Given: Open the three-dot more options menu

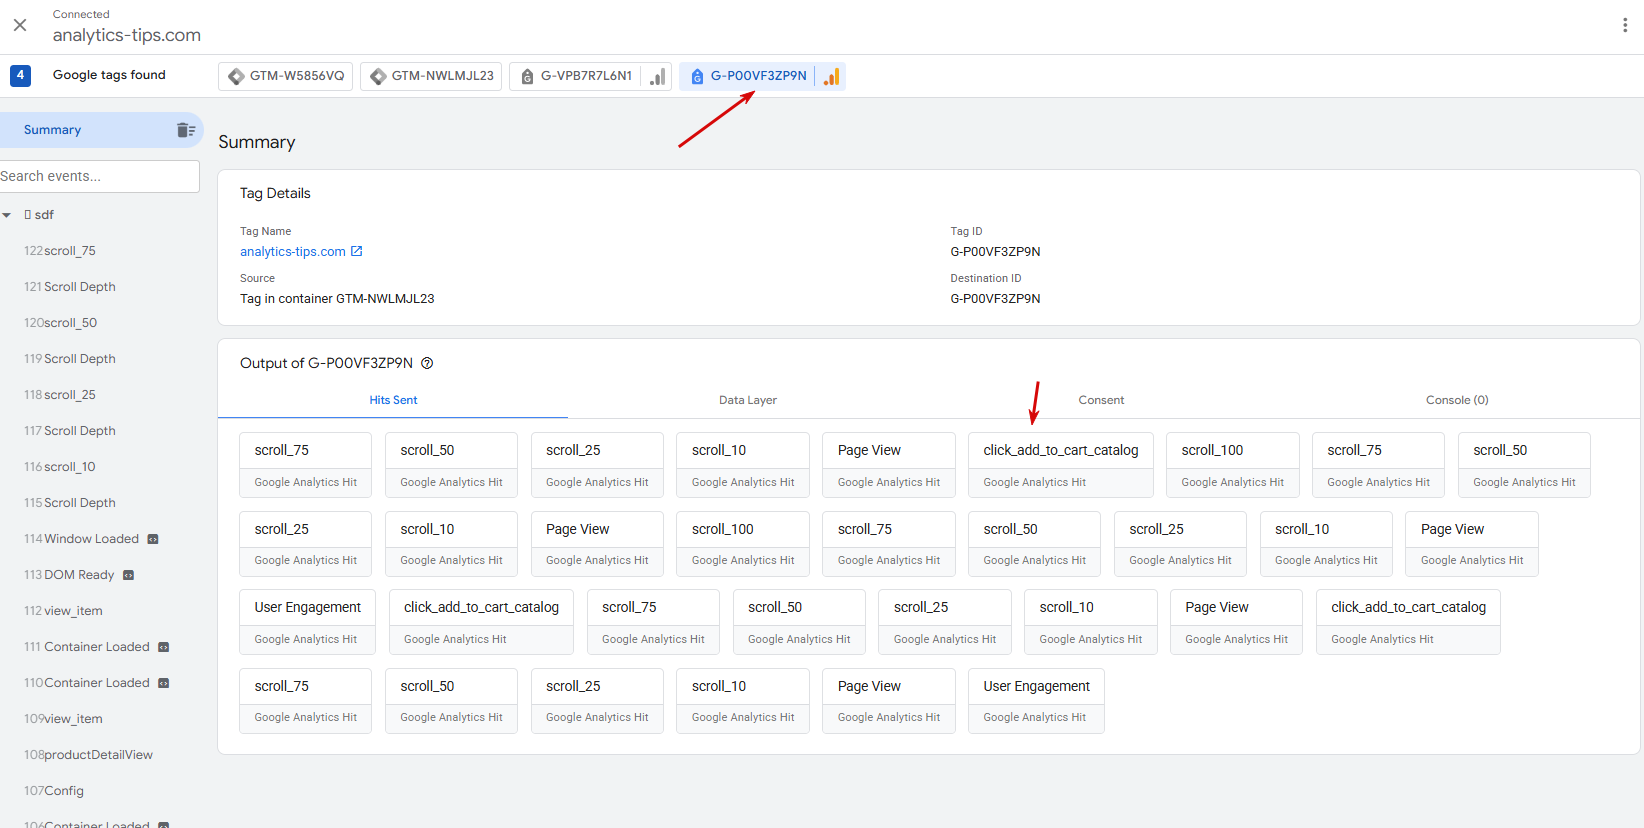Looking at the screenshot, I should click(1625, 25).
